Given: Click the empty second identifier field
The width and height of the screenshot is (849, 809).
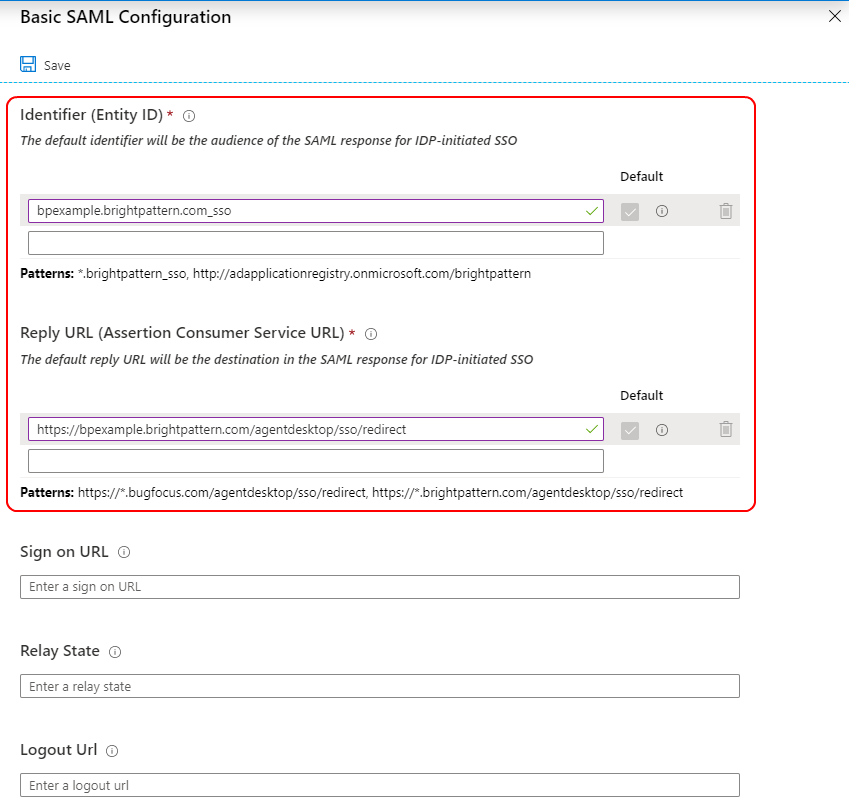Looking at the screenshot, I should 316,243.
